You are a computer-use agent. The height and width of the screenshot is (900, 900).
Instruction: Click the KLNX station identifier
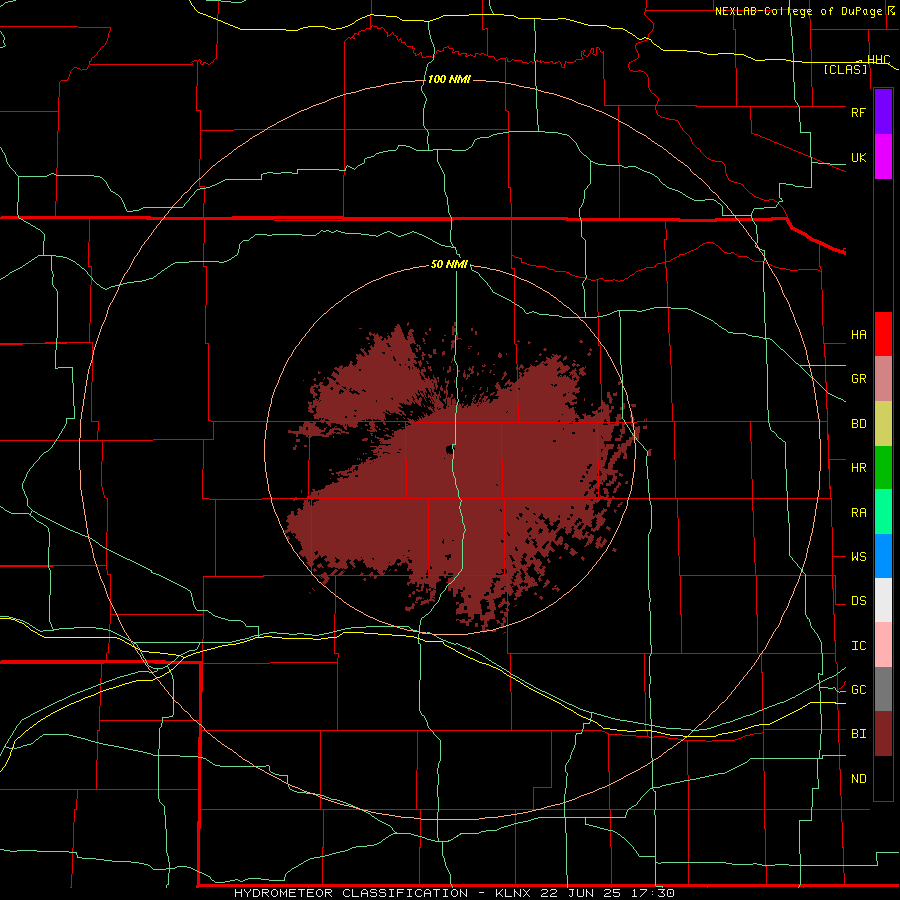coord(513,893)
